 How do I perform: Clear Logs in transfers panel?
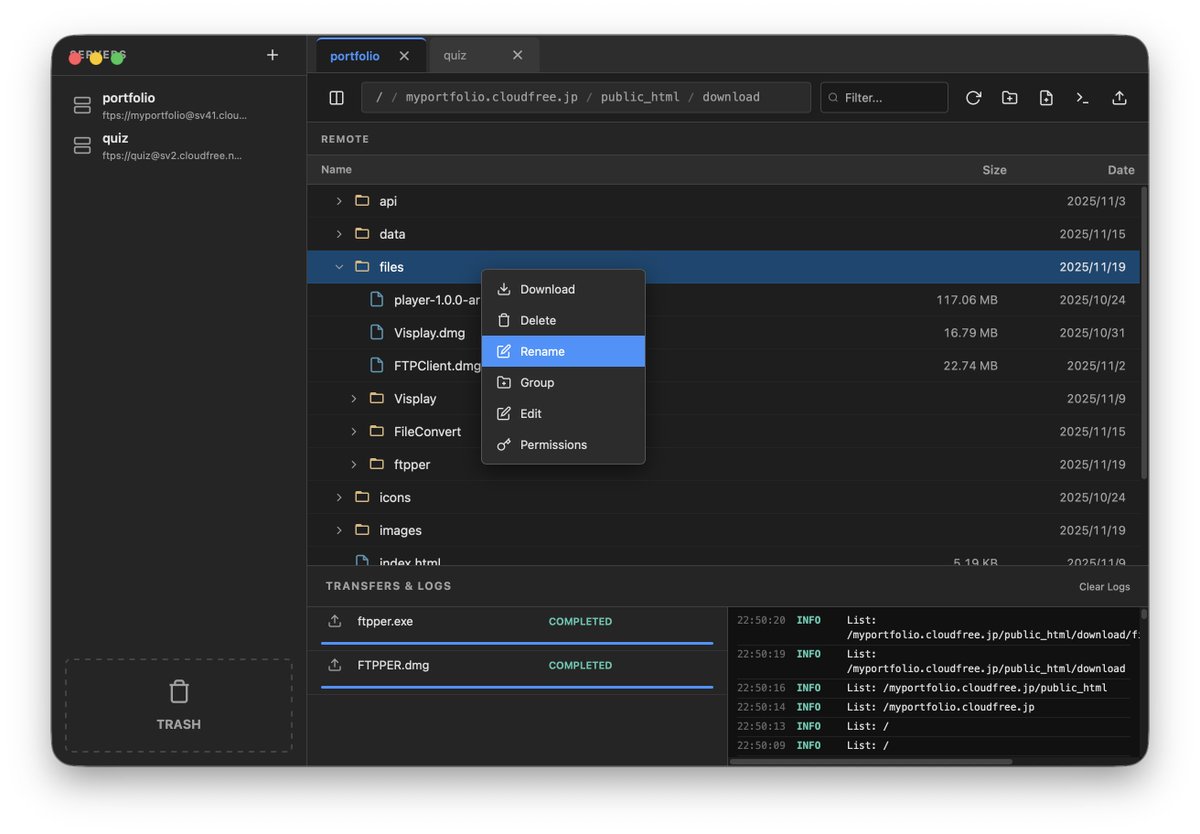[1104, 587]
